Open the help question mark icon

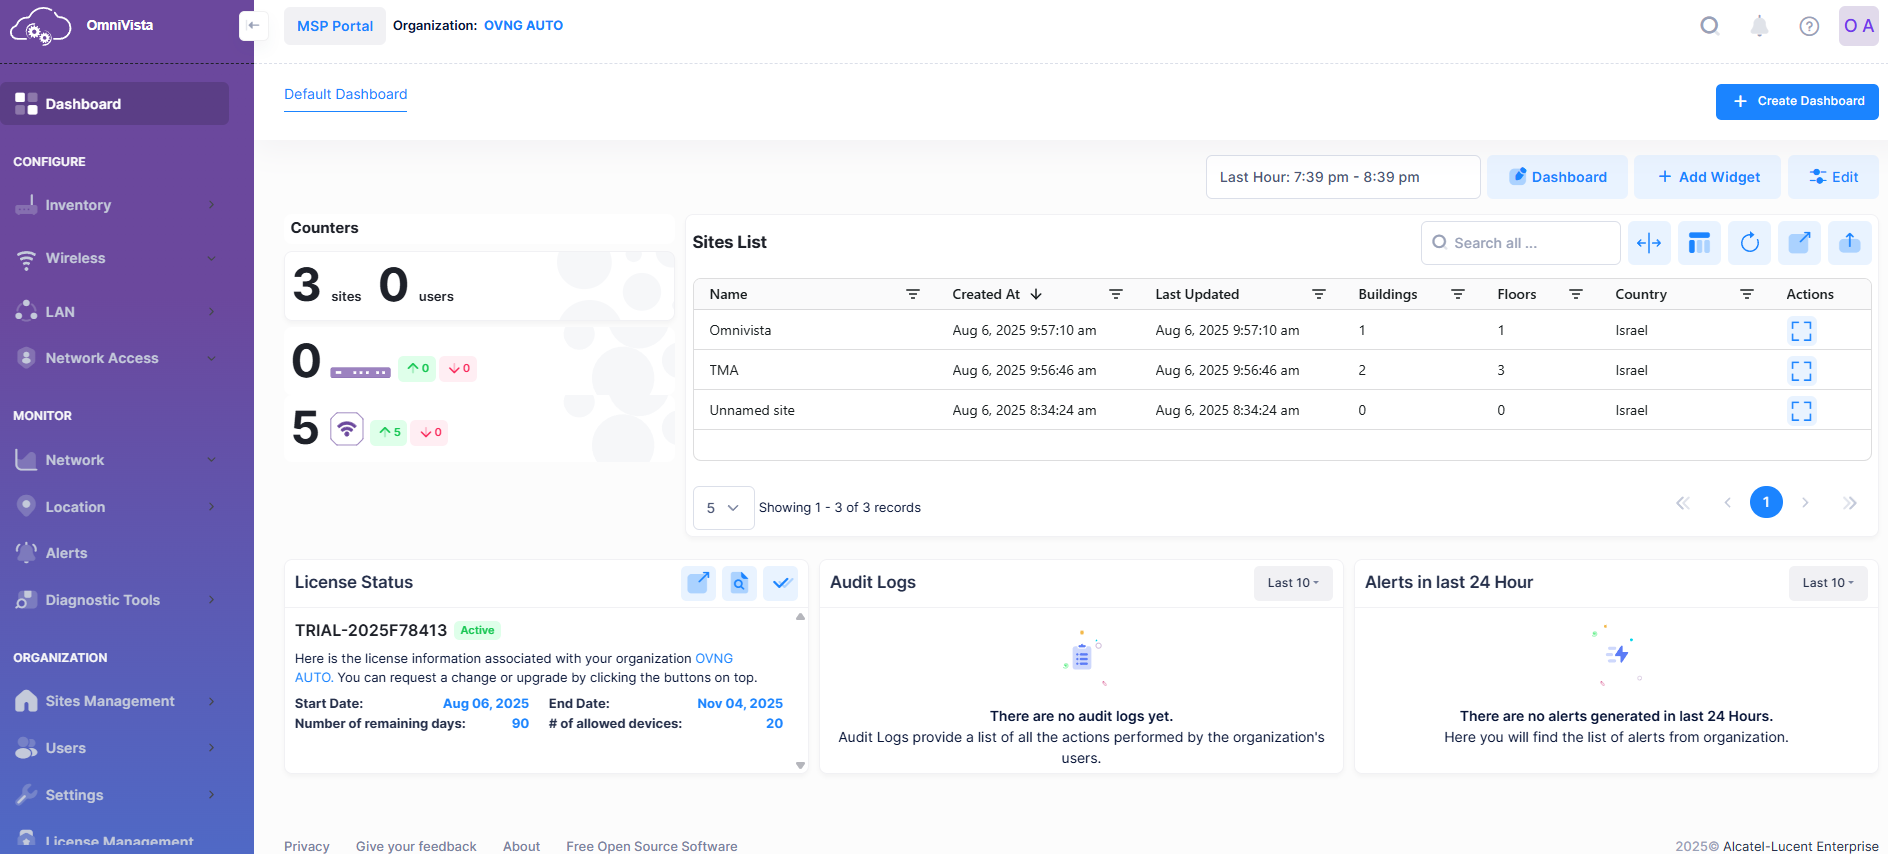1809,26
